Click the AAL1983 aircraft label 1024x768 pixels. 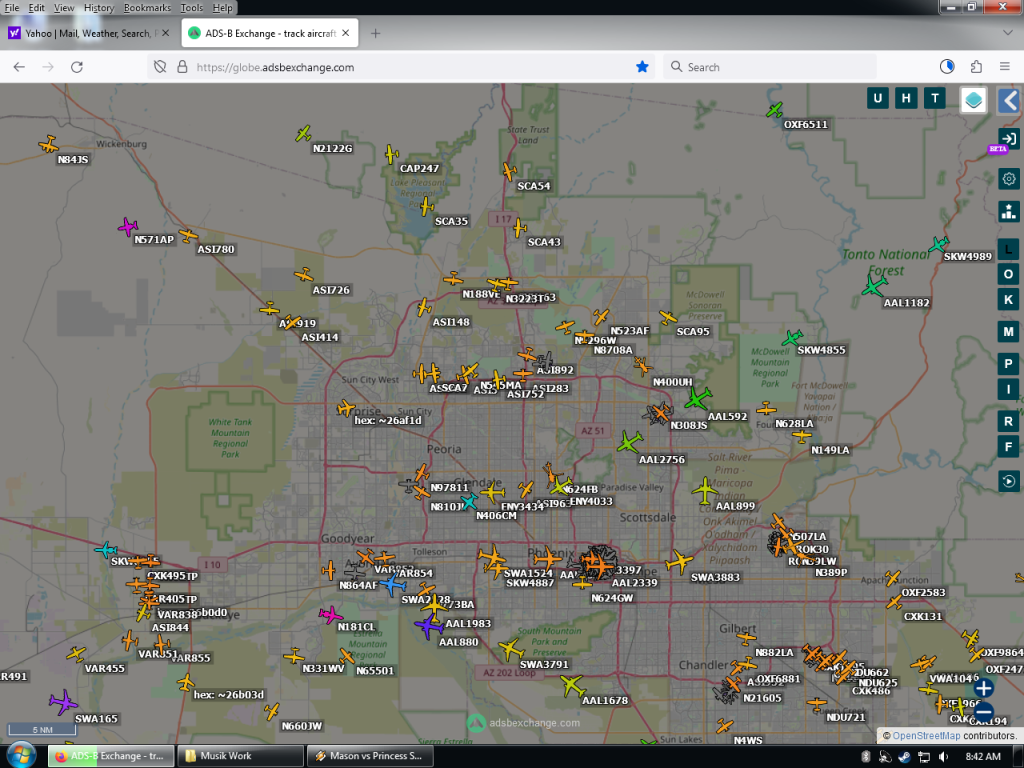(468, 624)
